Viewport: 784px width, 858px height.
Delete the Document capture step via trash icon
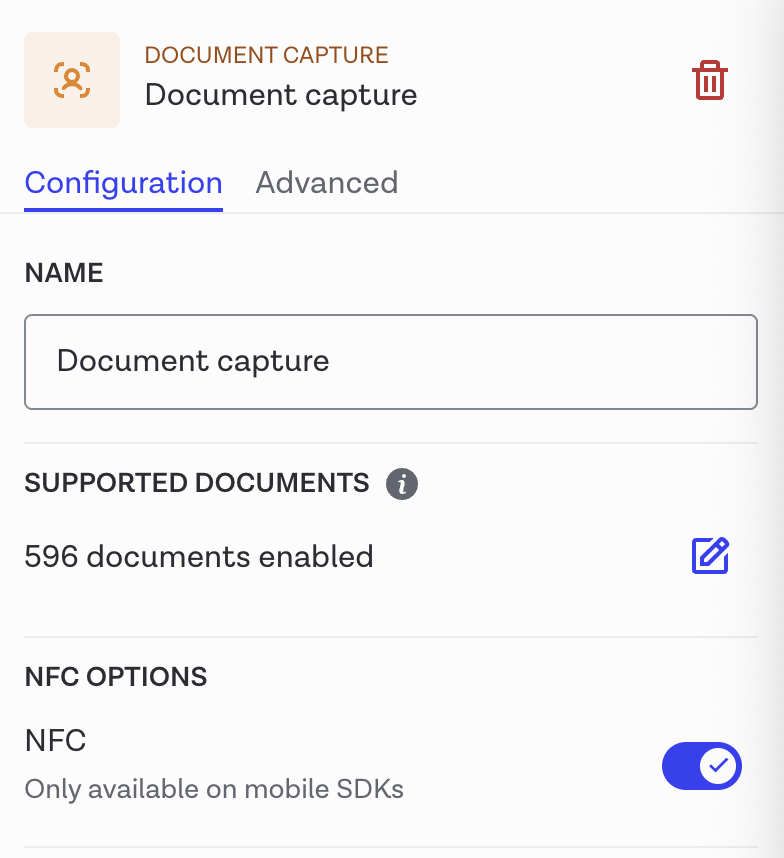(x=710, y=80)
